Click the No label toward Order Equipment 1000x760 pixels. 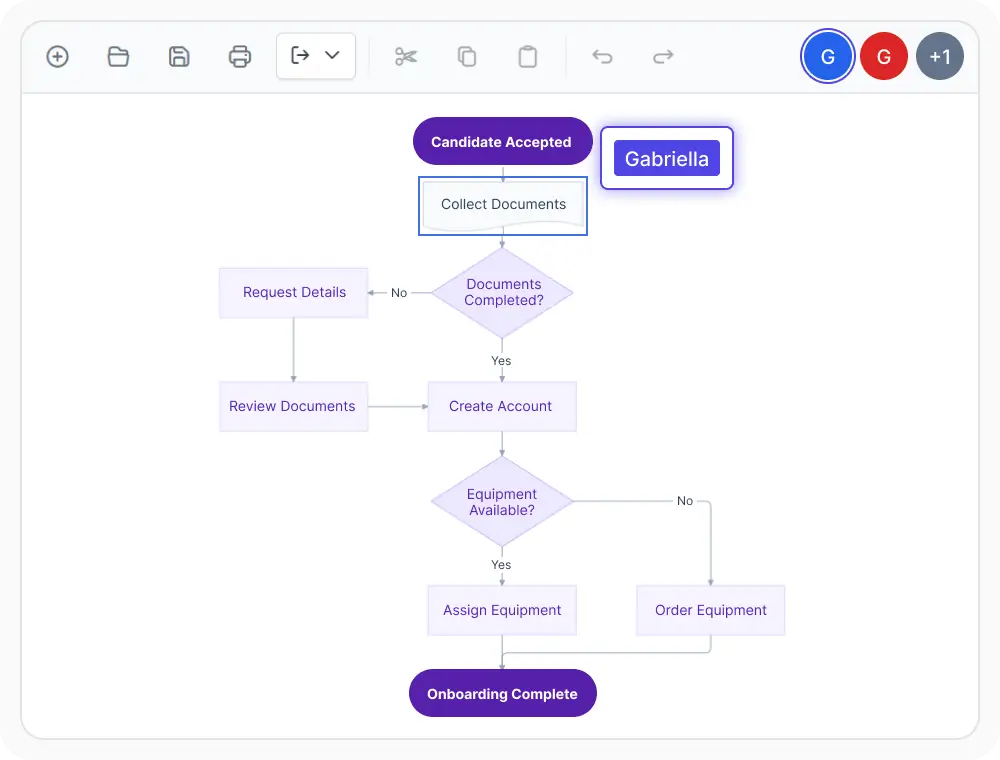click(x=685, y=501)
